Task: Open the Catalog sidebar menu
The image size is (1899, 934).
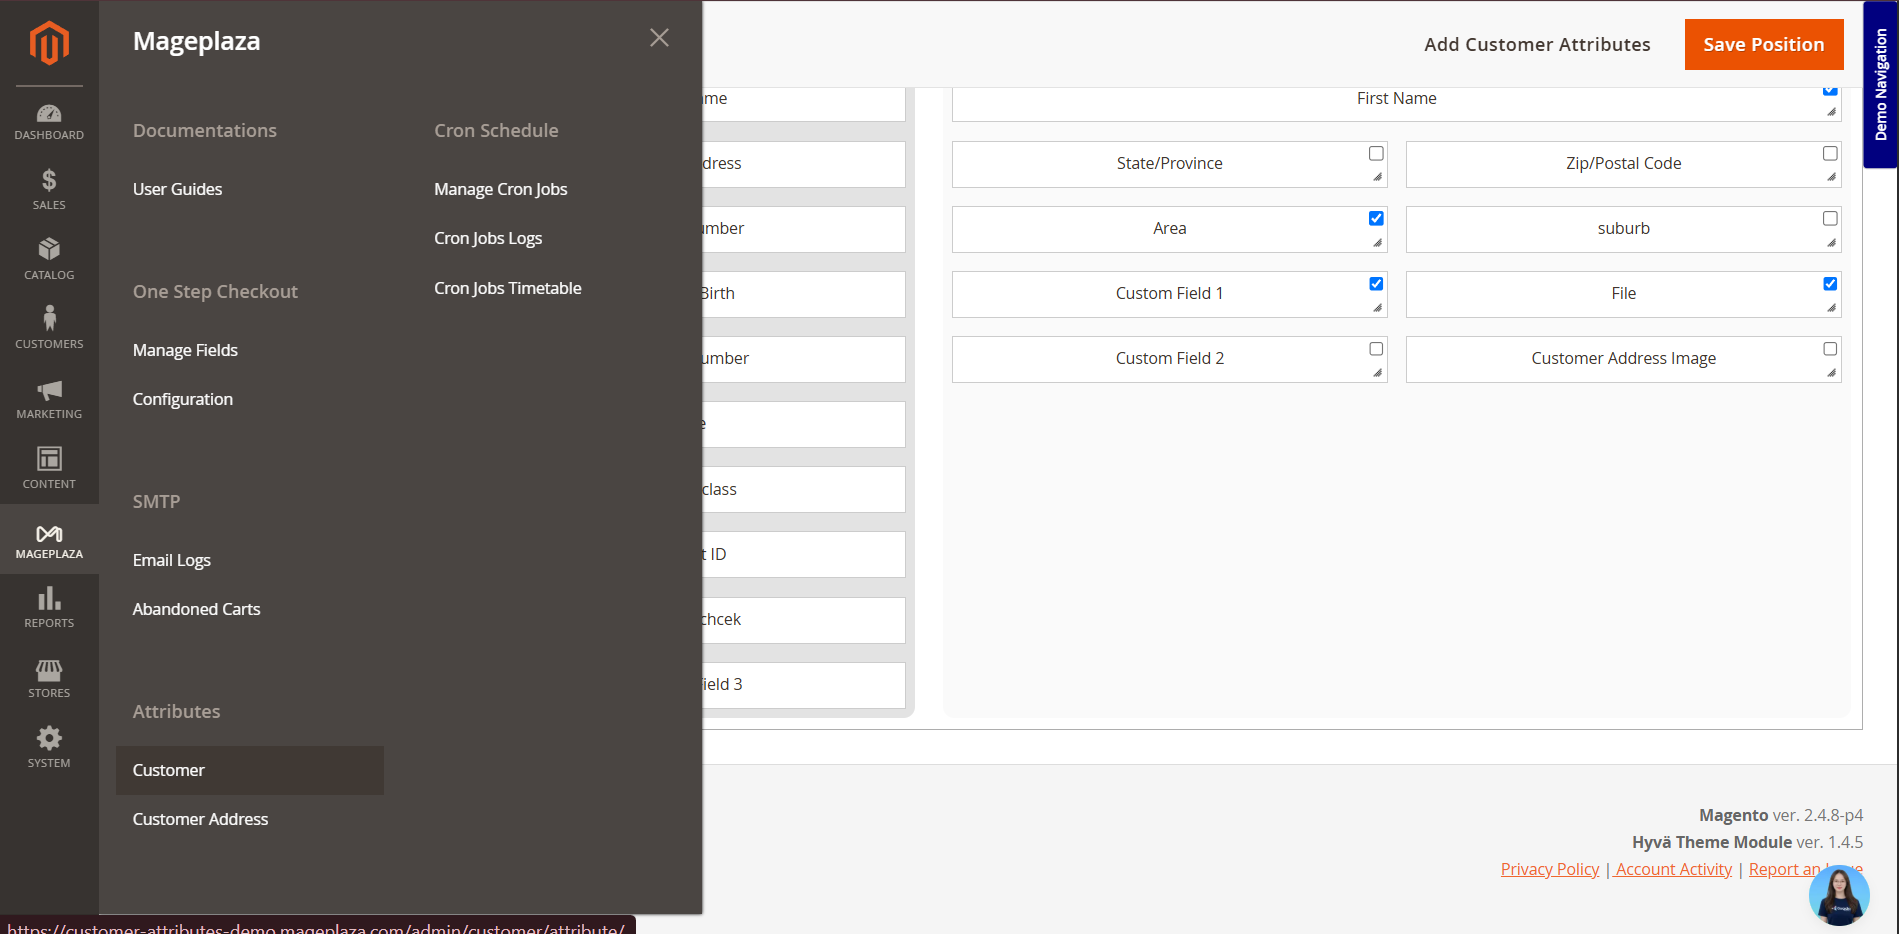Action: pyautogui.click(x=49, y=260)
